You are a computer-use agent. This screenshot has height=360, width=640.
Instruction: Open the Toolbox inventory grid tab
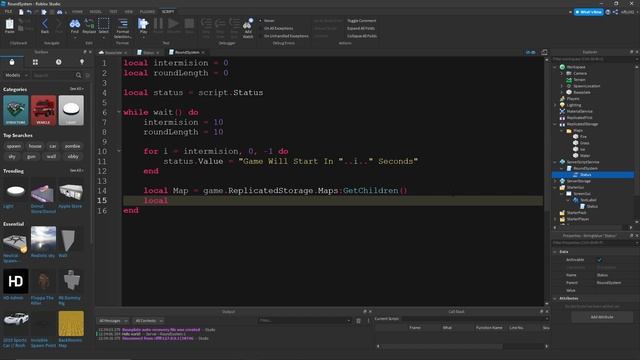pos(36,62)
